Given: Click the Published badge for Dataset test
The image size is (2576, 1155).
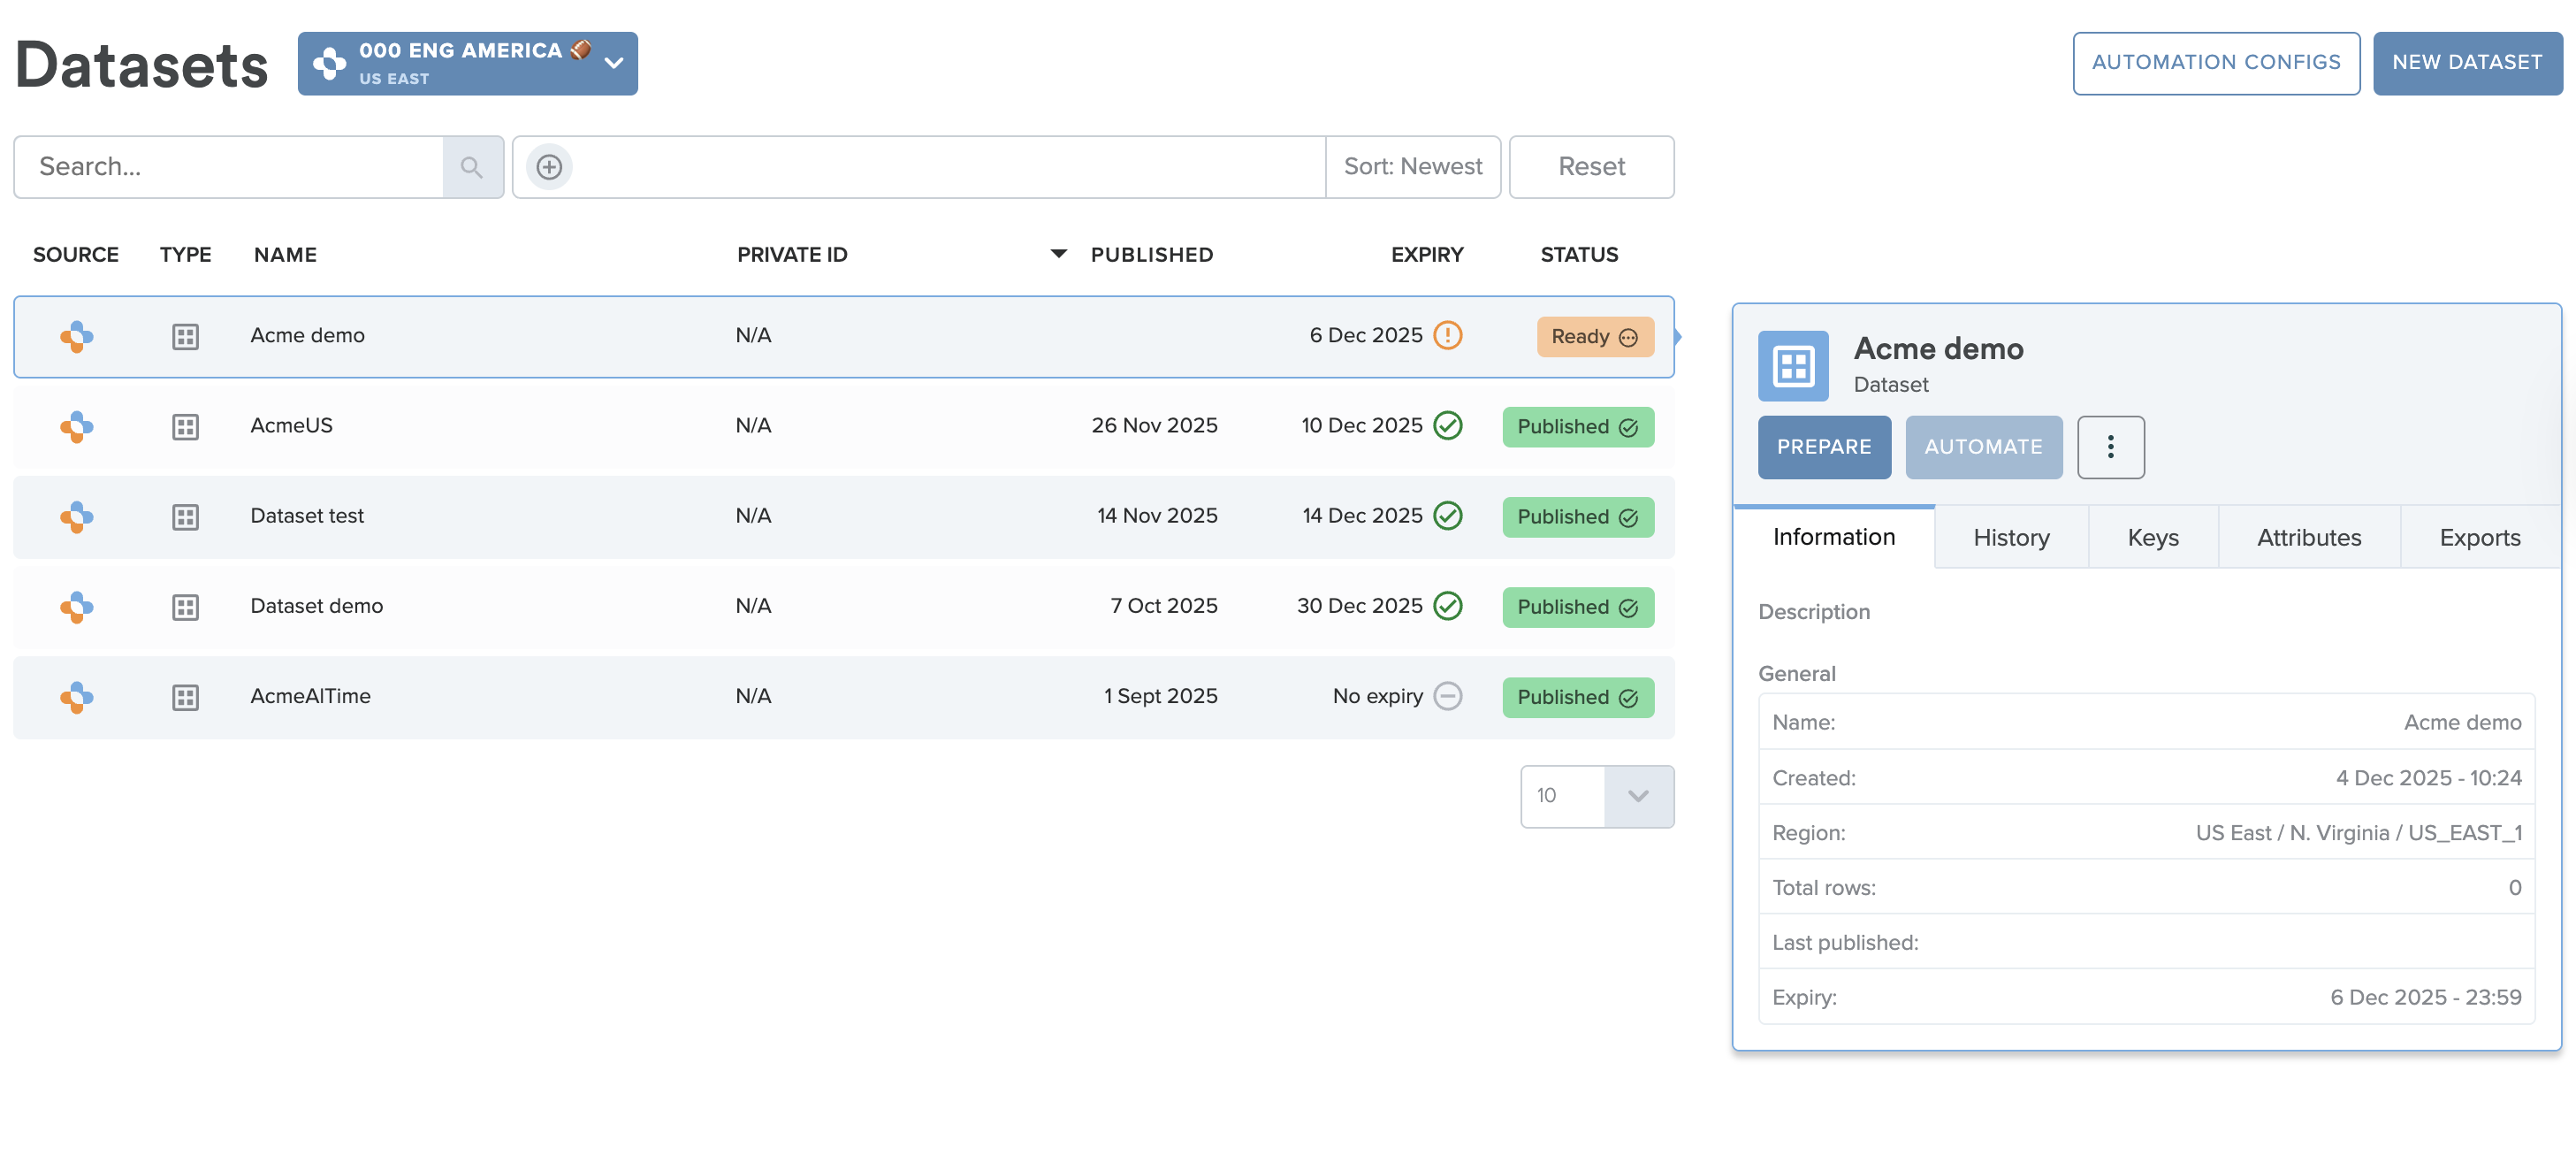Looking at the screenshot, I should [1578, 517].
